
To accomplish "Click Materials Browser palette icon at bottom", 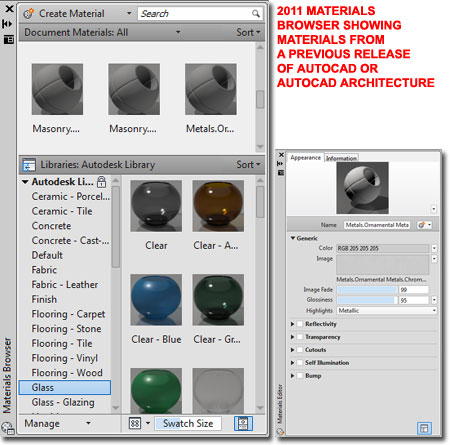I will [x=7, y=428].
